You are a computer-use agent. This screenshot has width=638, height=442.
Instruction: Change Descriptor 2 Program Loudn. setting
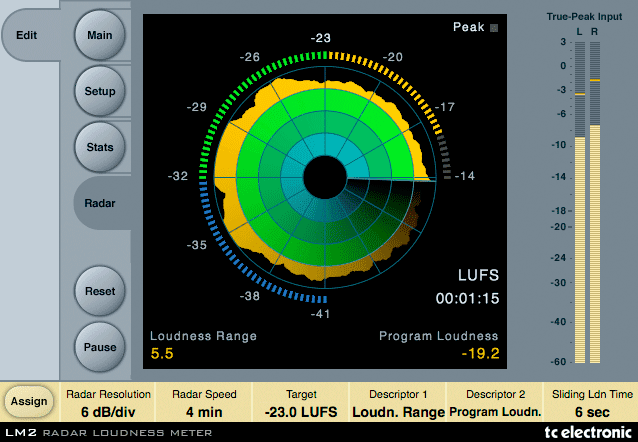tap(495, 403)
